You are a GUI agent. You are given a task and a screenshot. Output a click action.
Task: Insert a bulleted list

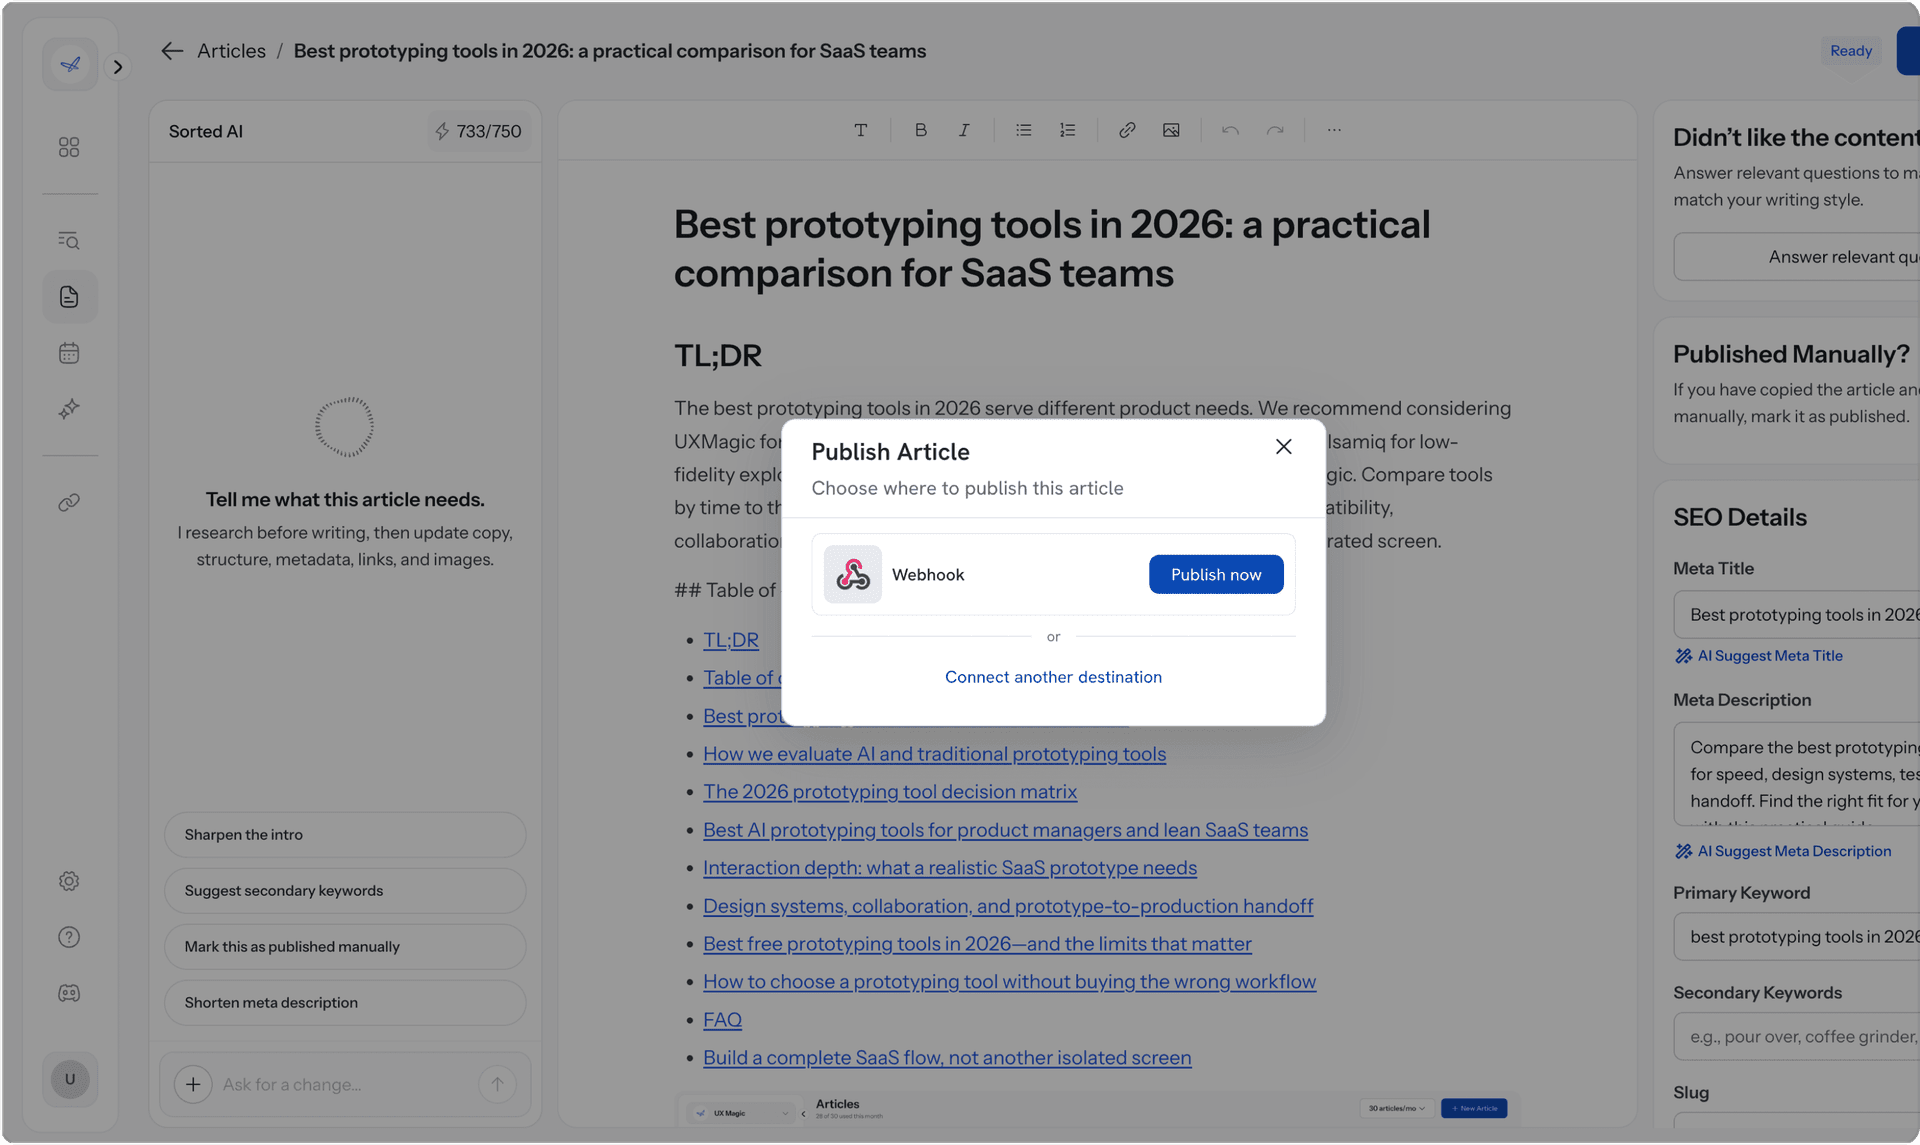1023,130
